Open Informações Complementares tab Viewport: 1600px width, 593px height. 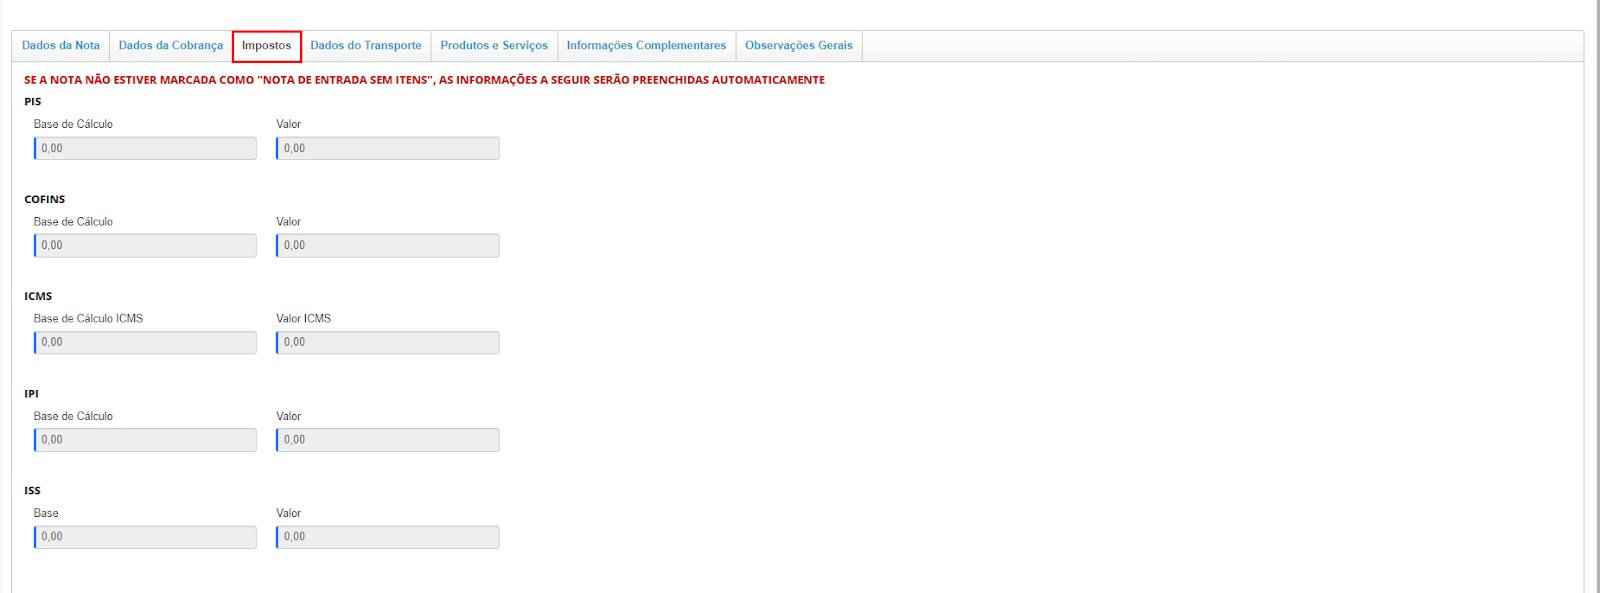click(646, 46)
